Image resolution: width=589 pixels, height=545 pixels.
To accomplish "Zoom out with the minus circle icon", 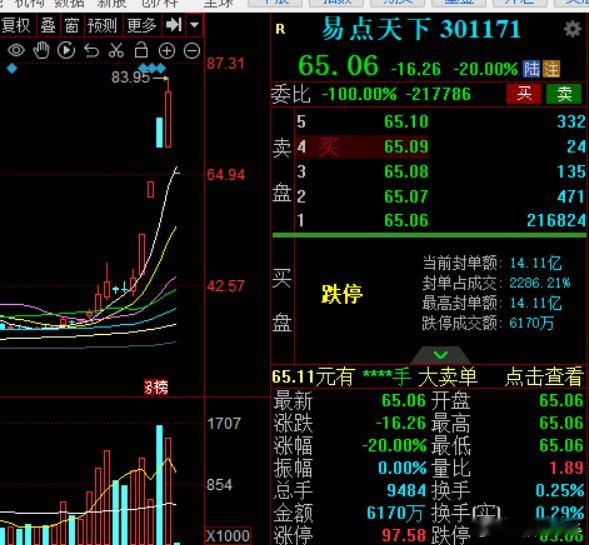I will (x=192, y=51).
